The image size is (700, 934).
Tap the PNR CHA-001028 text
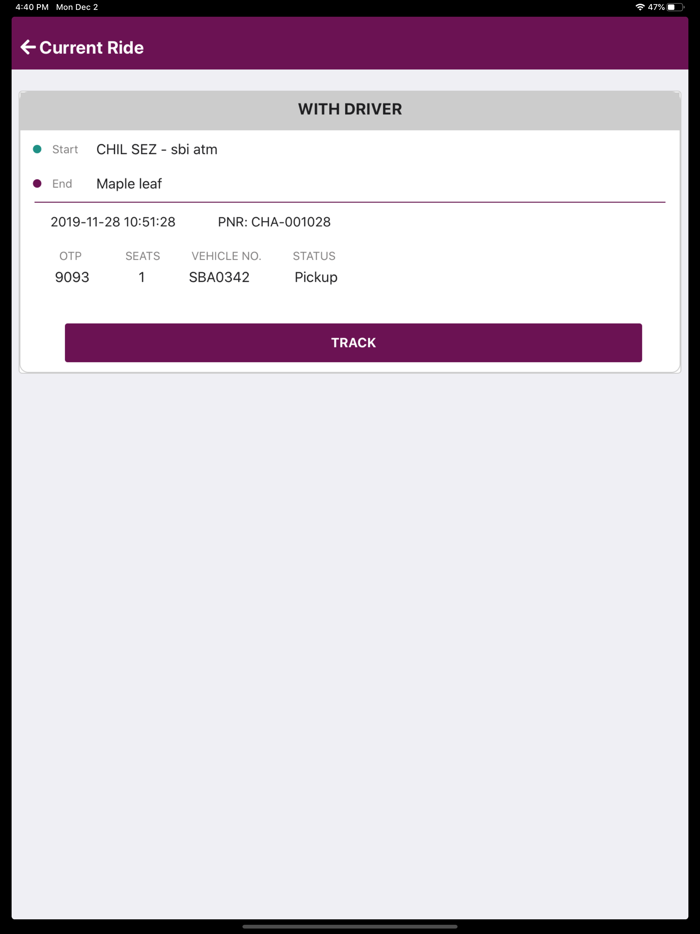click(x=274, y=222)
